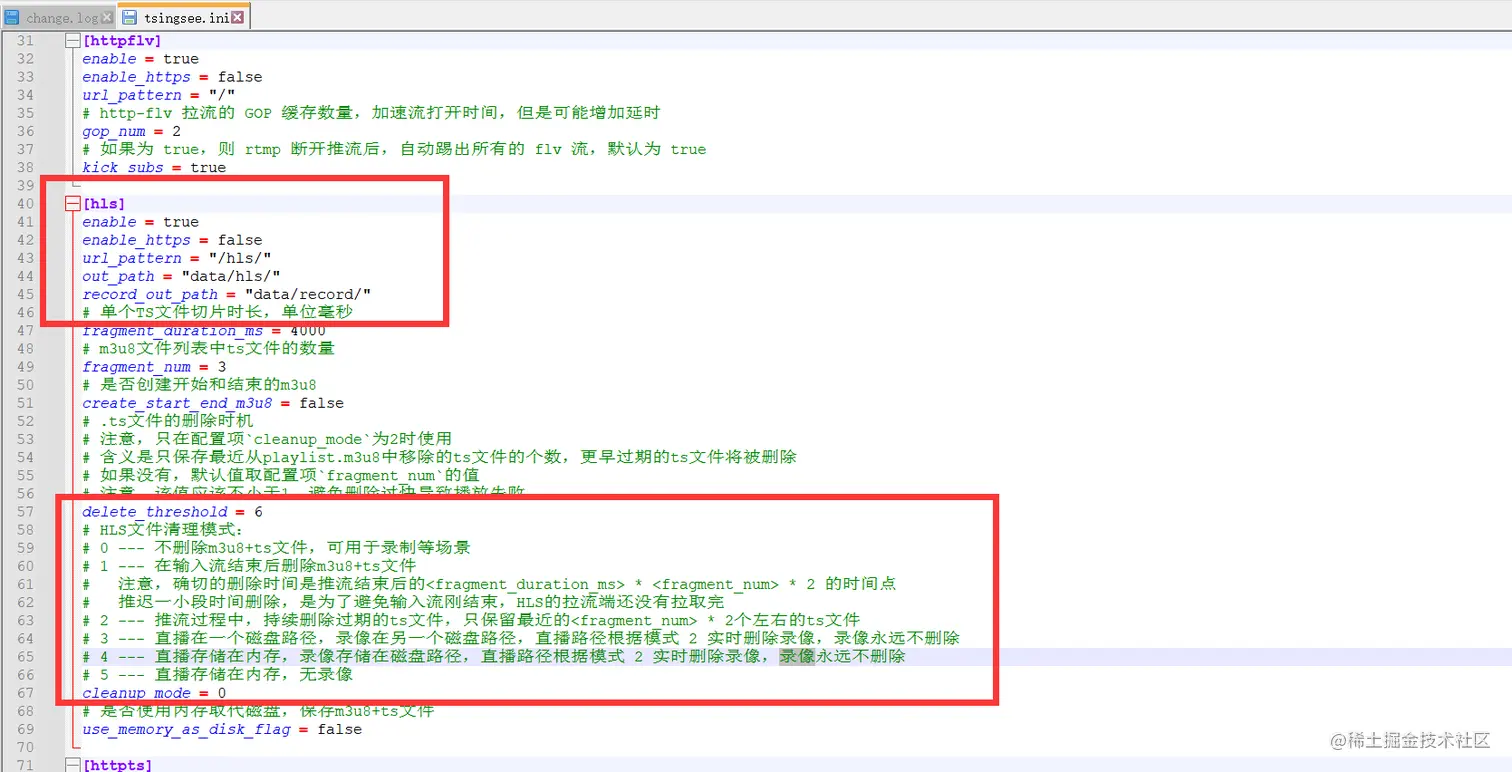The width and height of the screenshot is (1512, 772).
Task: Click the highlighted word 录像 on line 65
Action: tap(798, 657)
